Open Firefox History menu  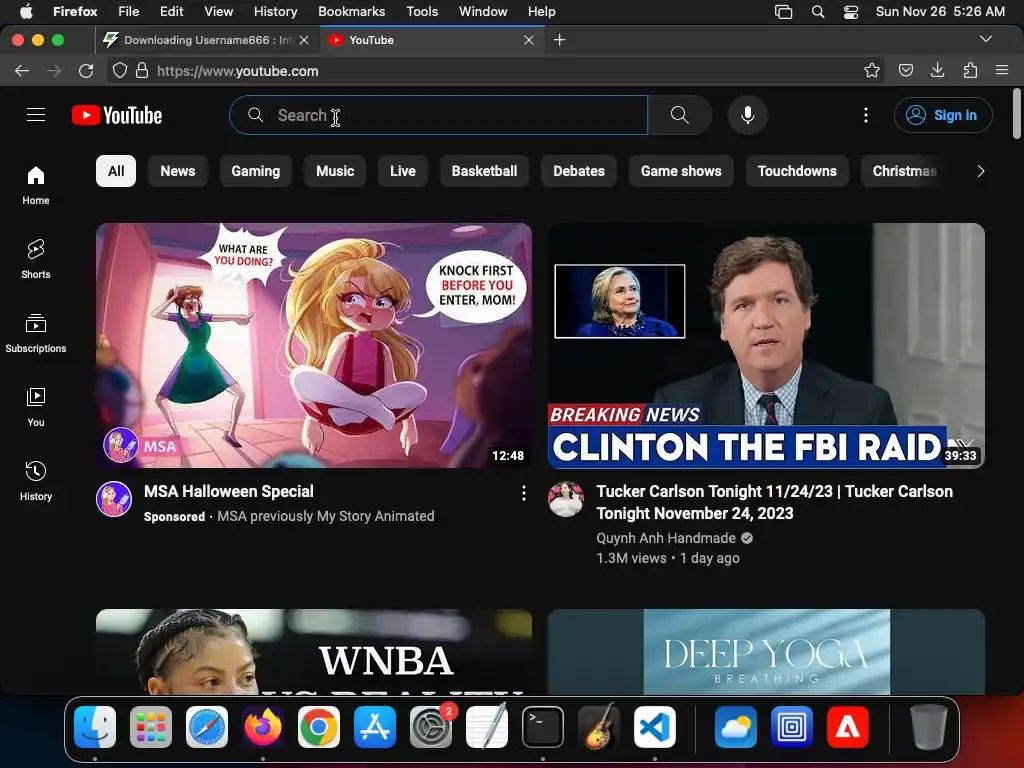[x=275, y=11]
